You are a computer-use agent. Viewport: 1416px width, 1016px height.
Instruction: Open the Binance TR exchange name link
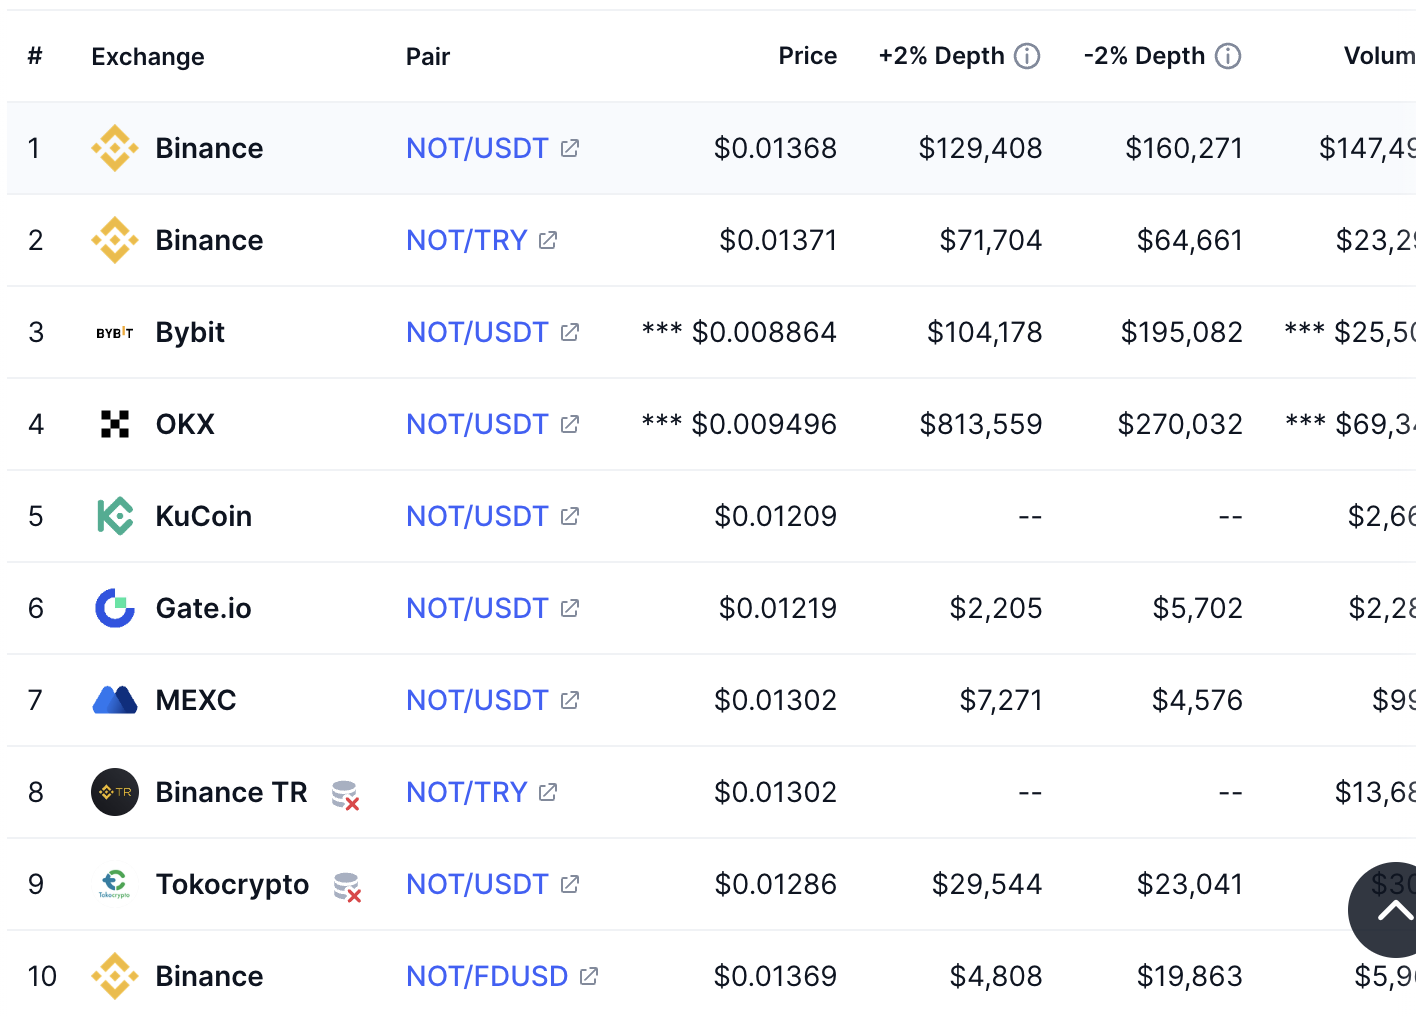(x=231, y=793)
